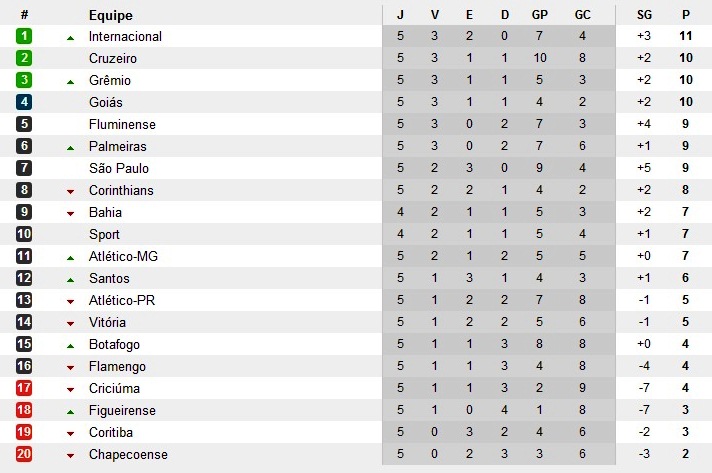
Task: Click the Atlético-MG team name
Action: point(124,256)
